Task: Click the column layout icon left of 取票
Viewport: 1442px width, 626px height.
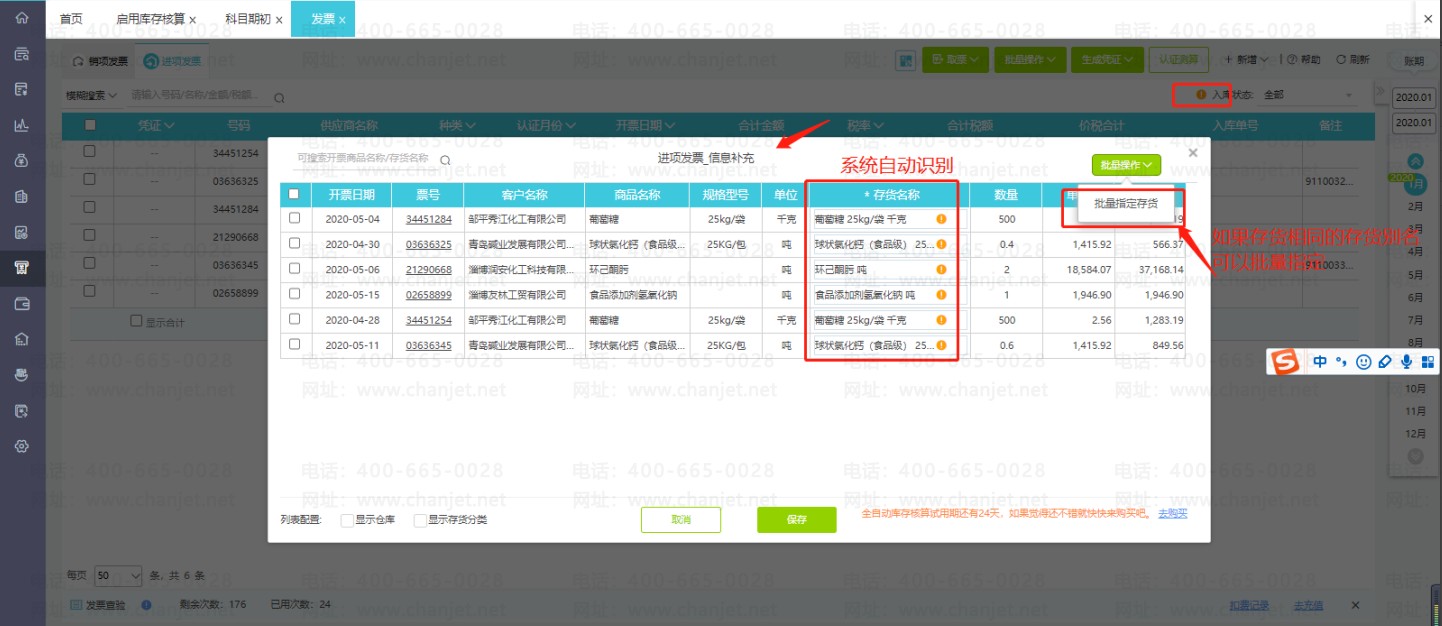Action: 906,60
